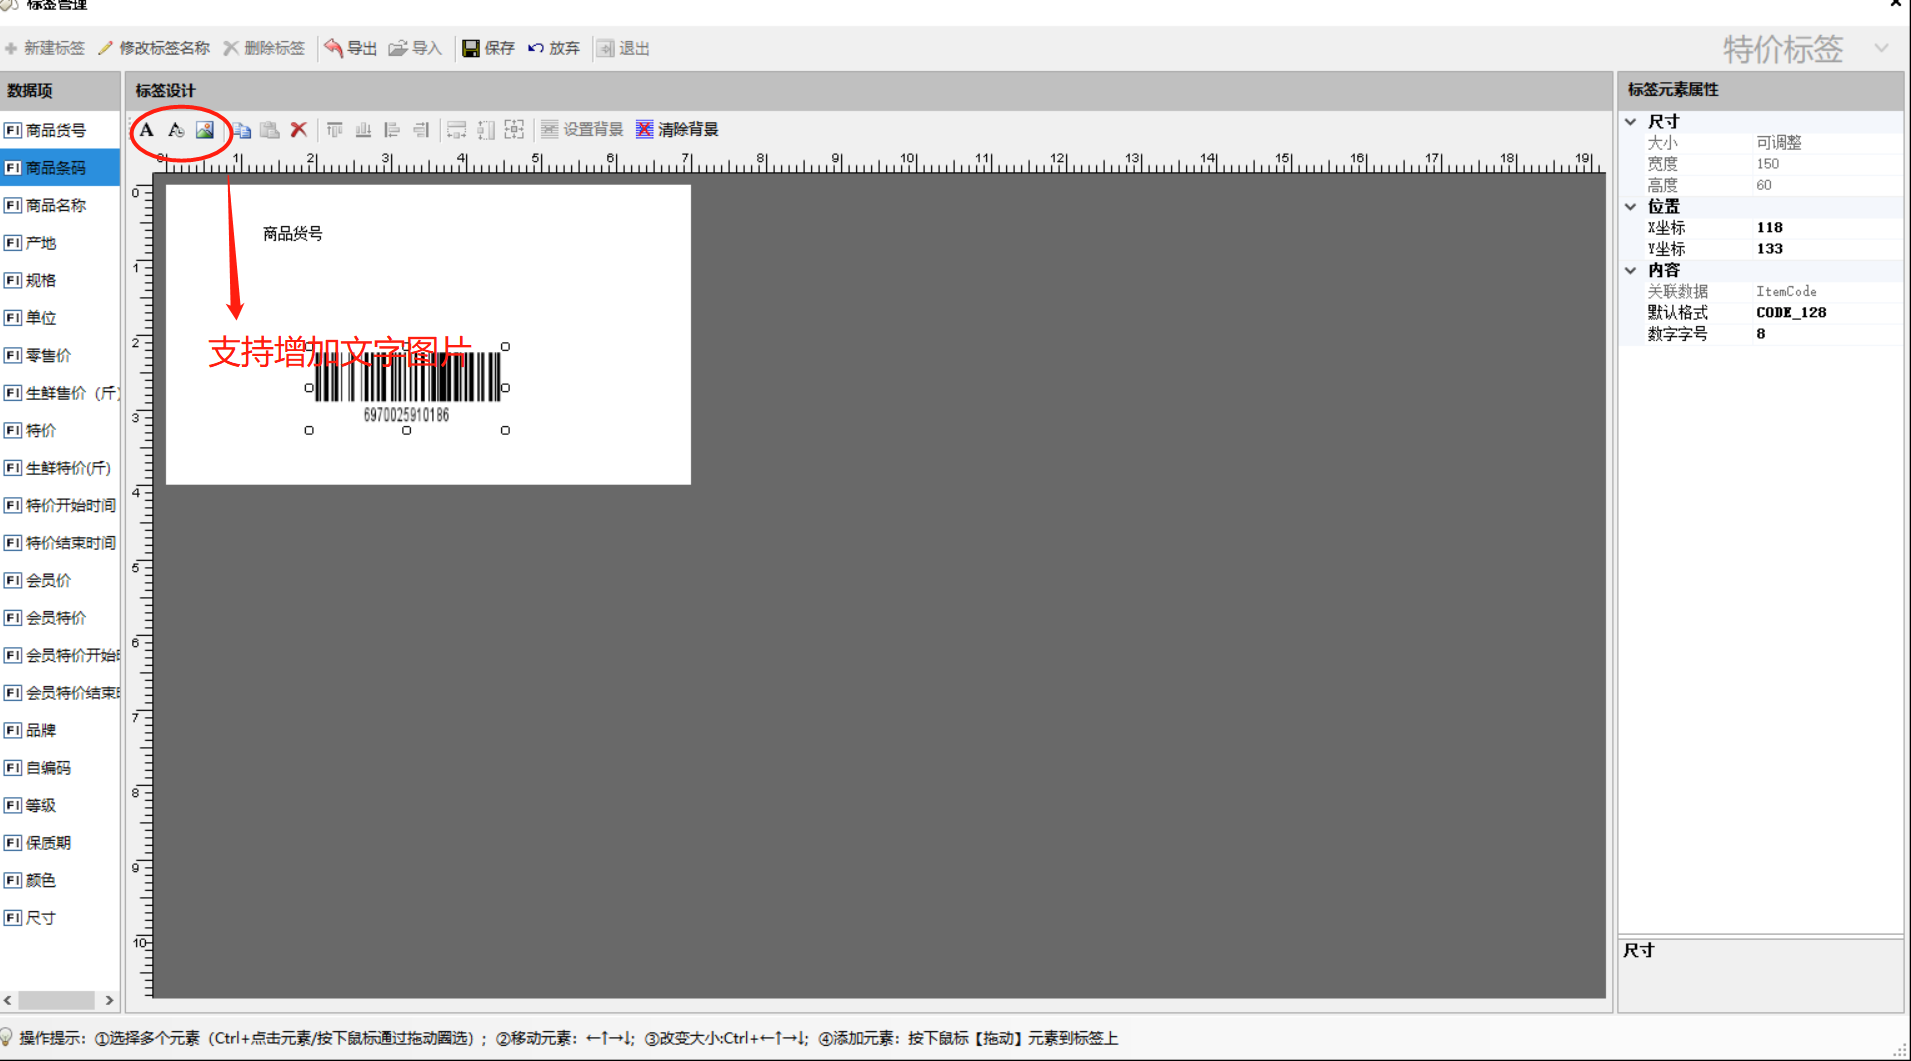Click the same width sizing icon

457,130
